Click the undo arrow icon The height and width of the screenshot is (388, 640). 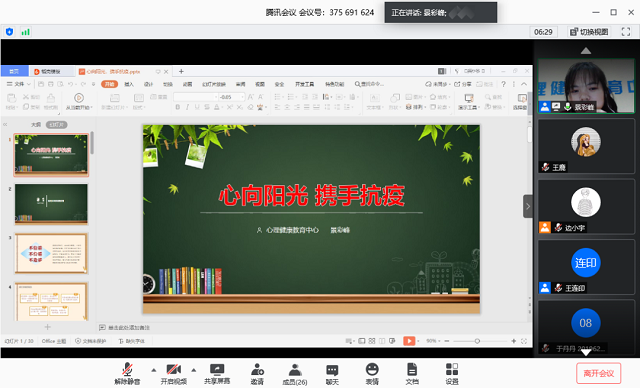70,84
